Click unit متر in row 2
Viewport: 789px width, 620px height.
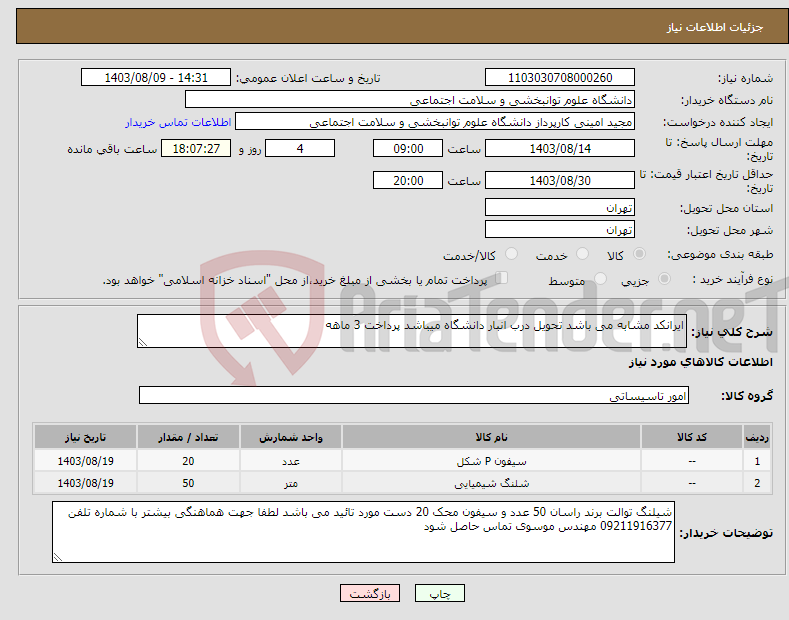pyautogui.click(x=291, y=483)
